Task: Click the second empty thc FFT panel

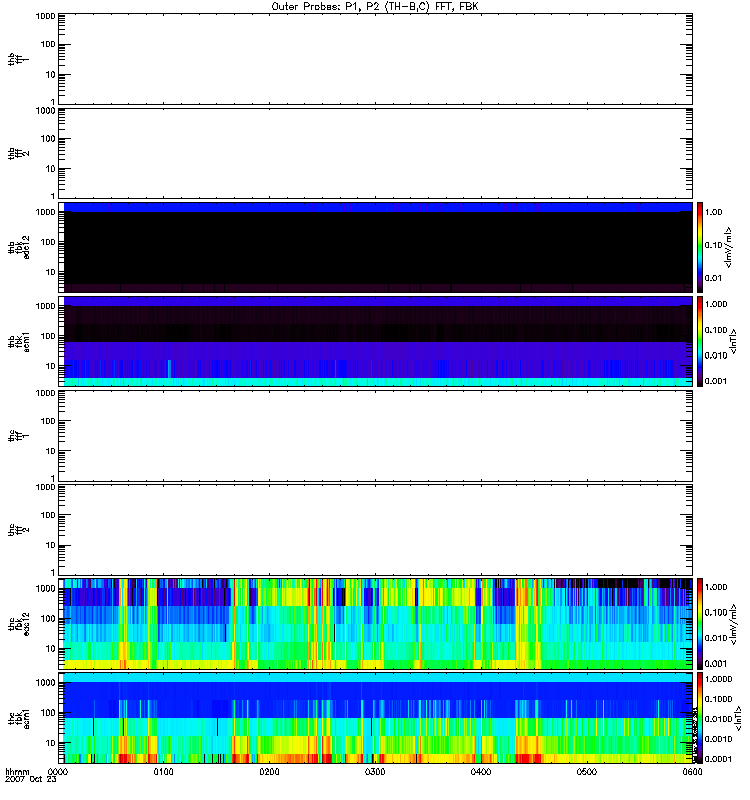Action: pos(376,529)
